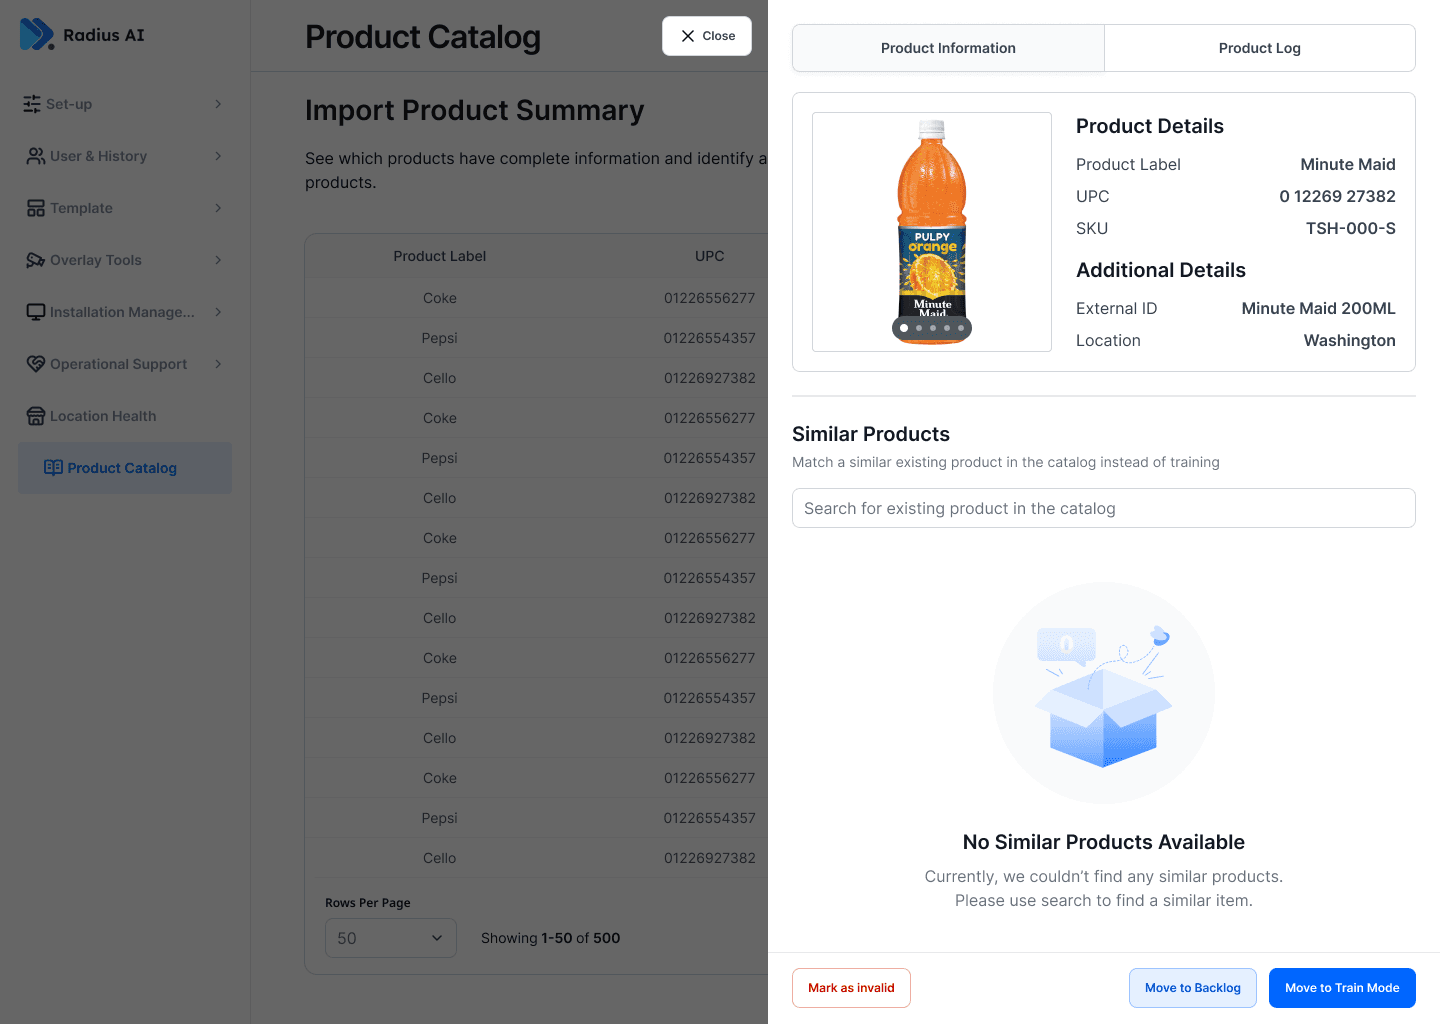1440x1024 pixels.
Task: Expand the Set-up menu chevron
Action: (x=218, y=104)
